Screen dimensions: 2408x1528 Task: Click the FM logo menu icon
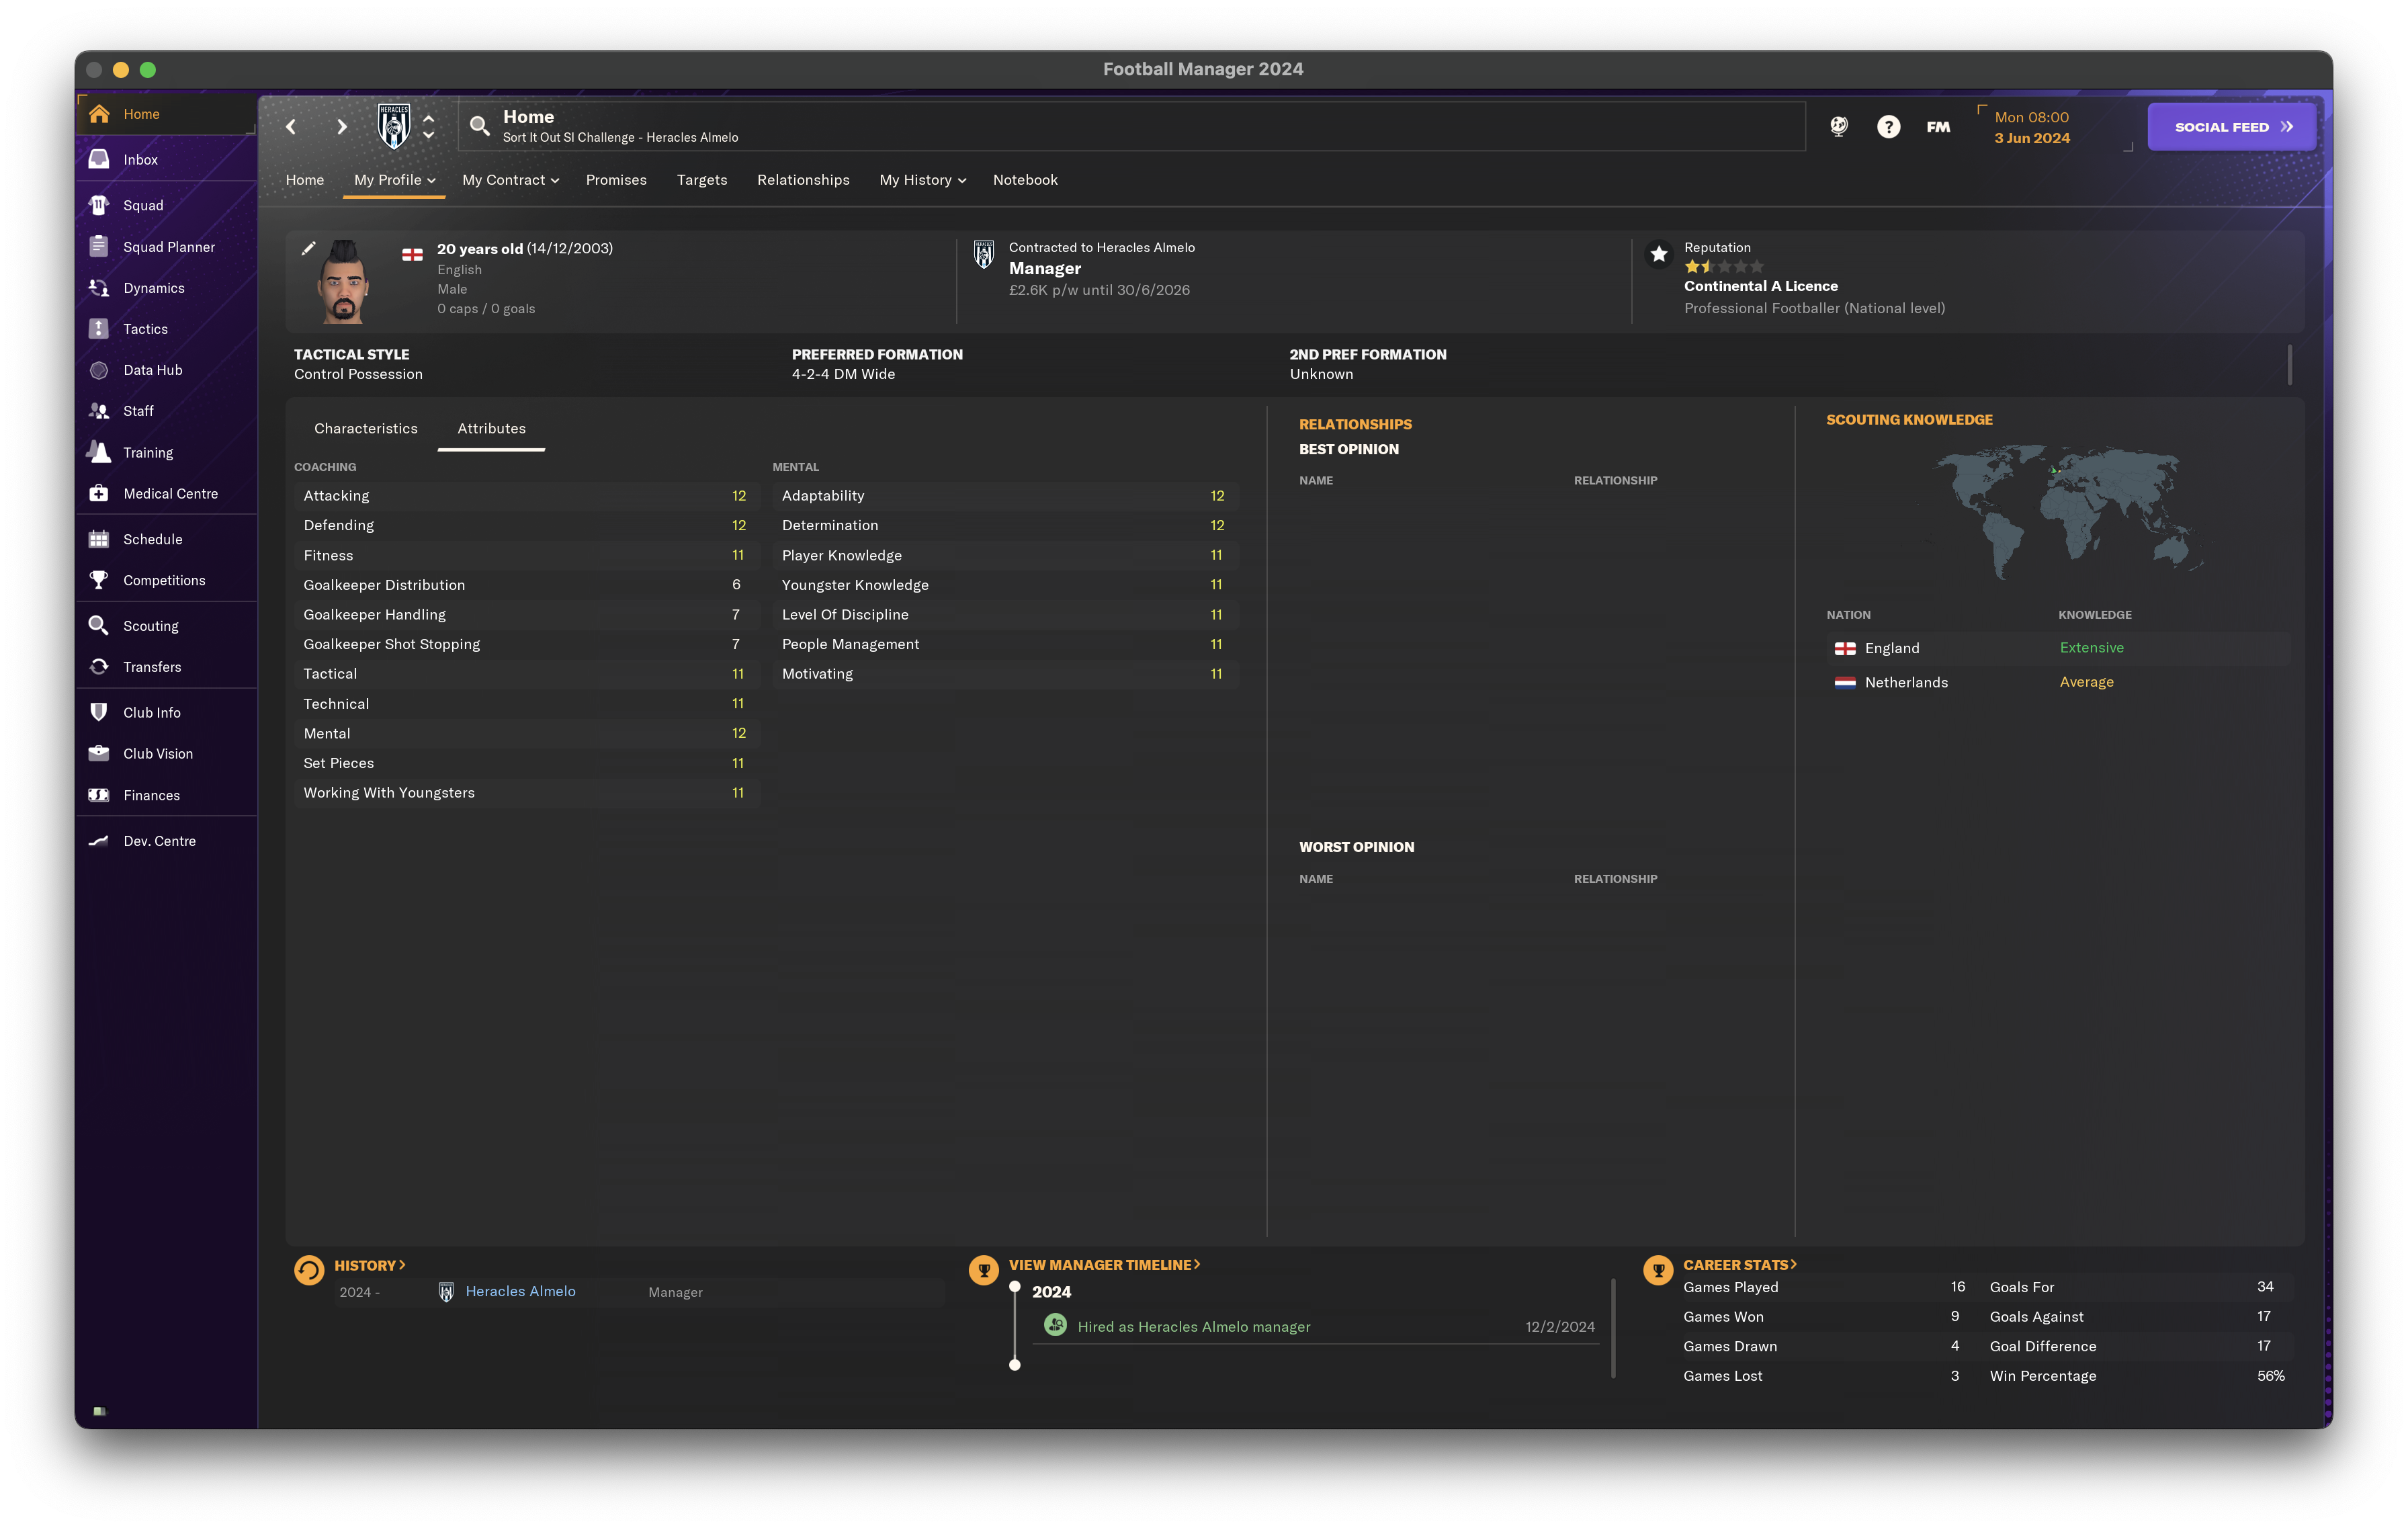[1938, 127]
